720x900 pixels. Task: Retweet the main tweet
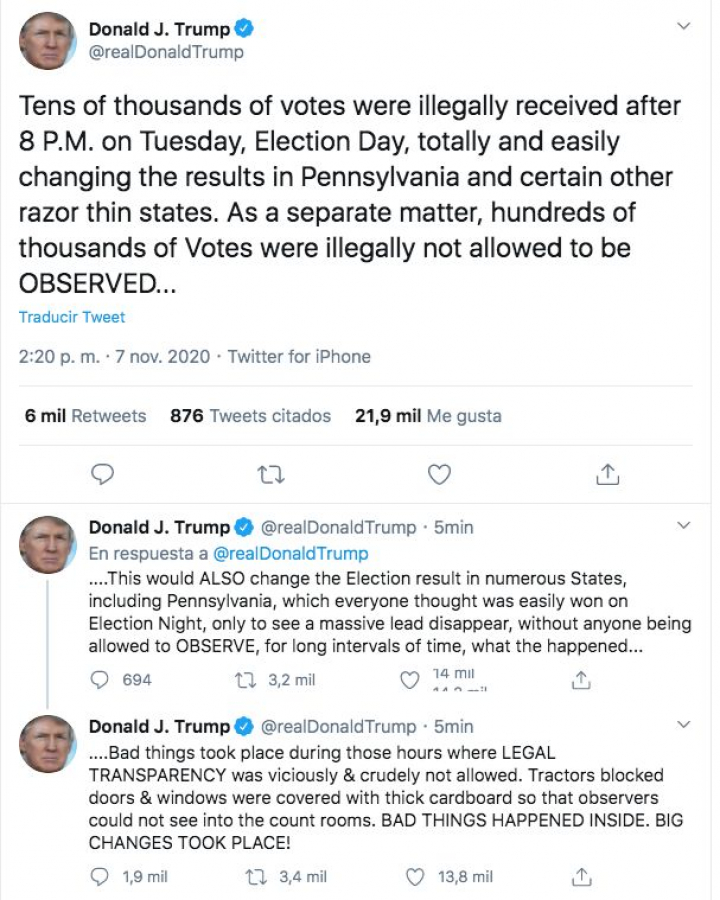270,474
